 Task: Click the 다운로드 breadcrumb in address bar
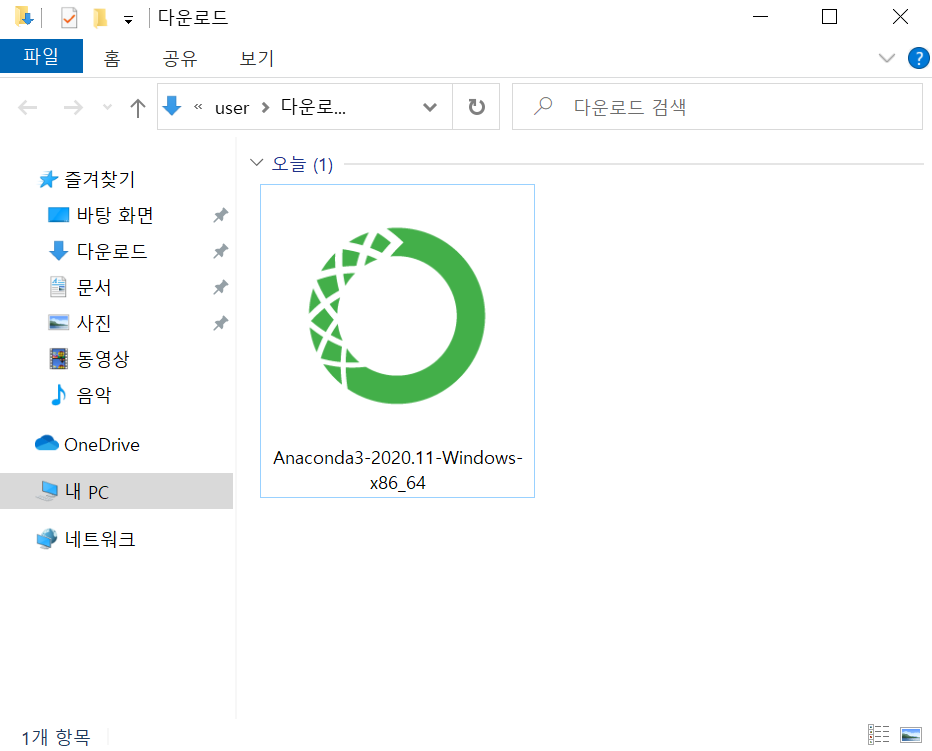[313, 107]
